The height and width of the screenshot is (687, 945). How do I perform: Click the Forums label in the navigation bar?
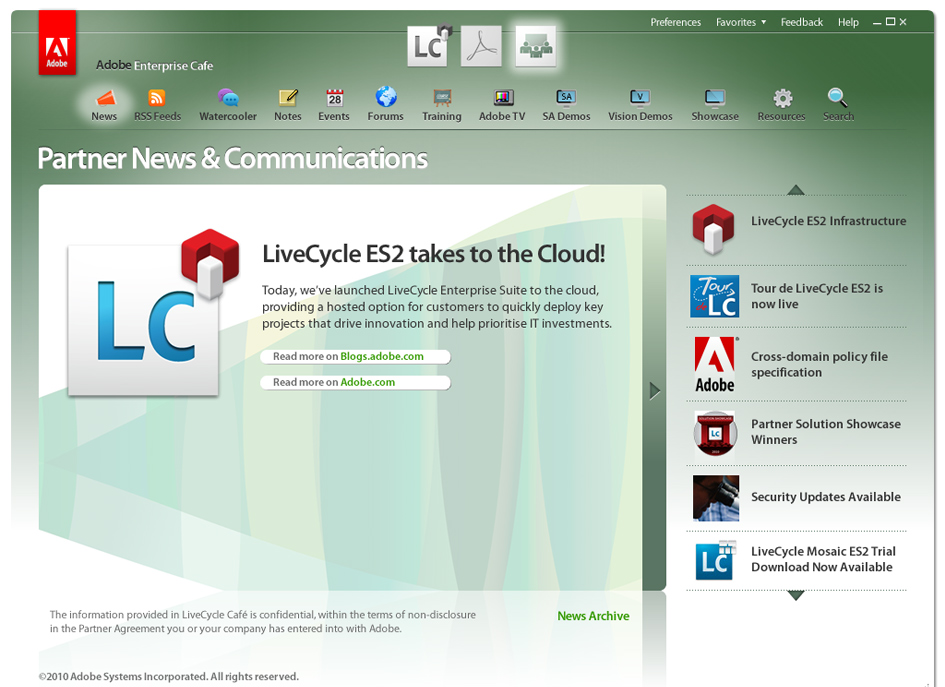click(386, 116)
